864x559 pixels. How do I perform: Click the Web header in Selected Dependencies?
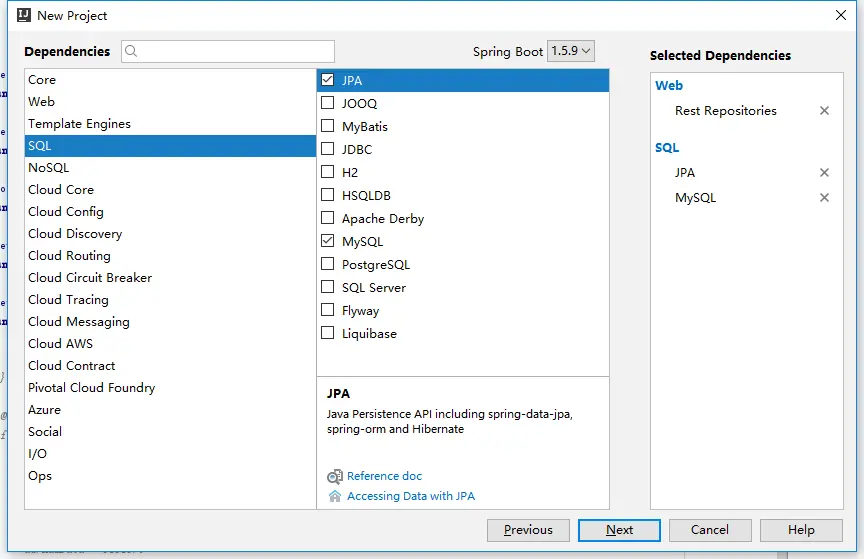click(669, 85)
